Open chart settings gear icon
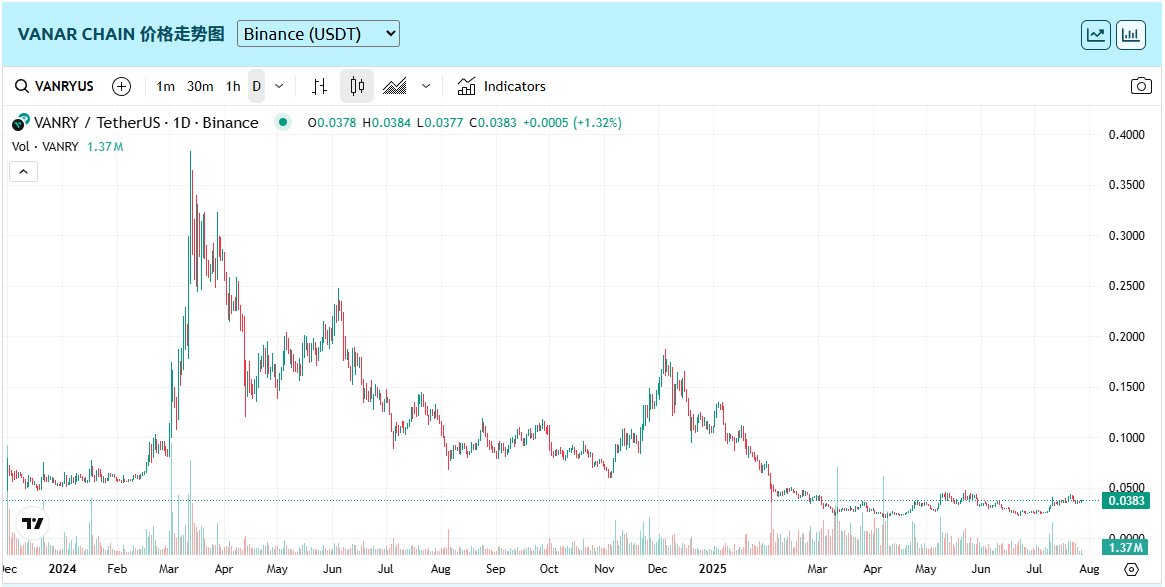 [1131, 569]
